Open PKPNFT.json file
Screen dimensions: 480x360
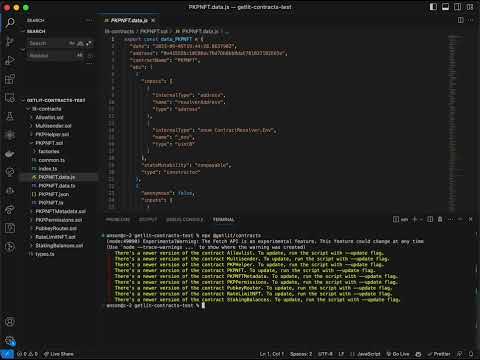(x=53, y=194)
